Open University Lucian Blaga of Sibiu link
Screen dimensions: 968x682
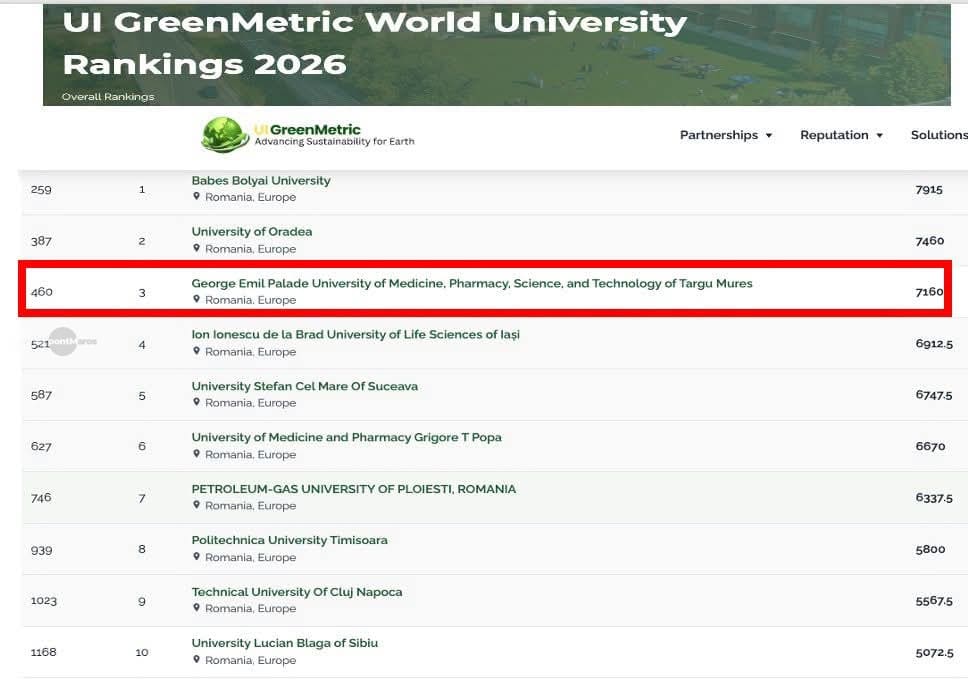[x=285, y=643]
